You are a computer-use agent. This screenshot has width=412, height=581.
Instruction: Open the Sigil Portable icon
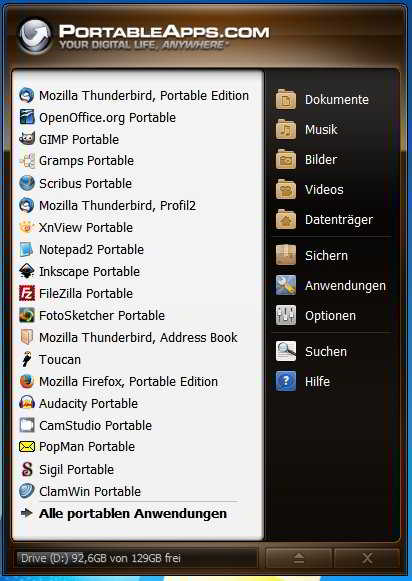click(x=27, y=469)
